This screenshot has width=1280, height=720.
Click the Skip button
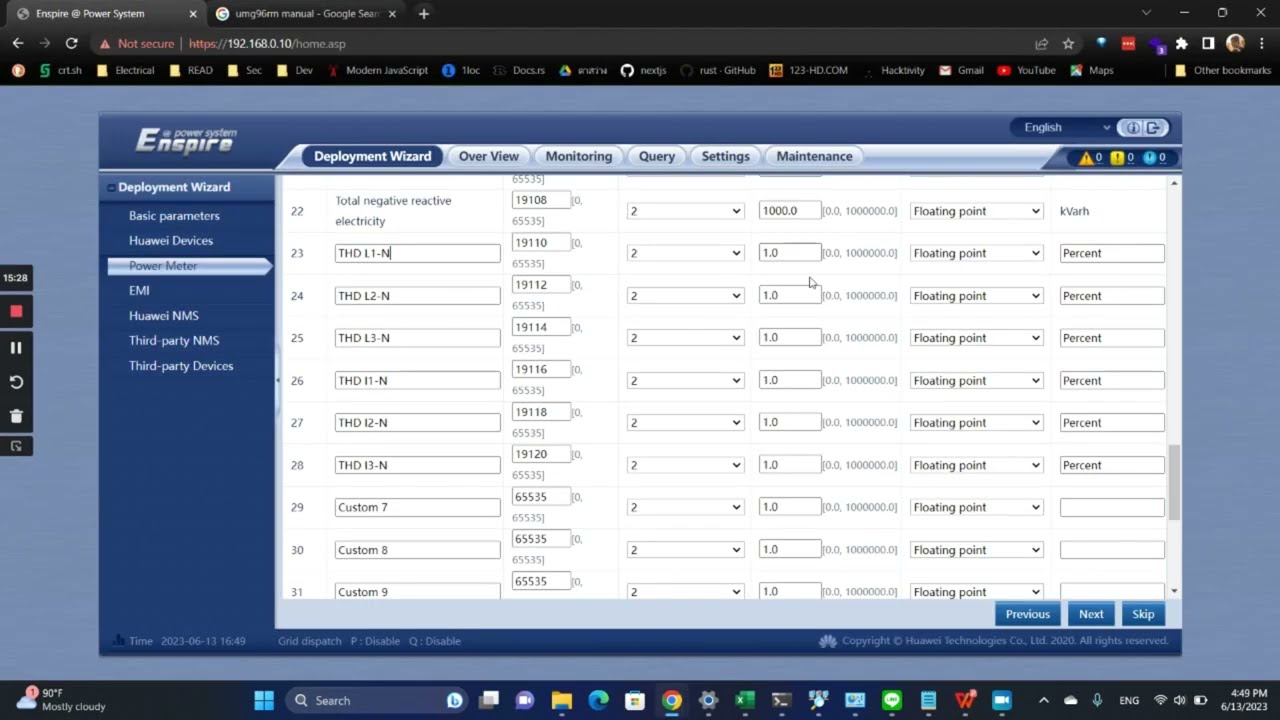[1143, 615]
